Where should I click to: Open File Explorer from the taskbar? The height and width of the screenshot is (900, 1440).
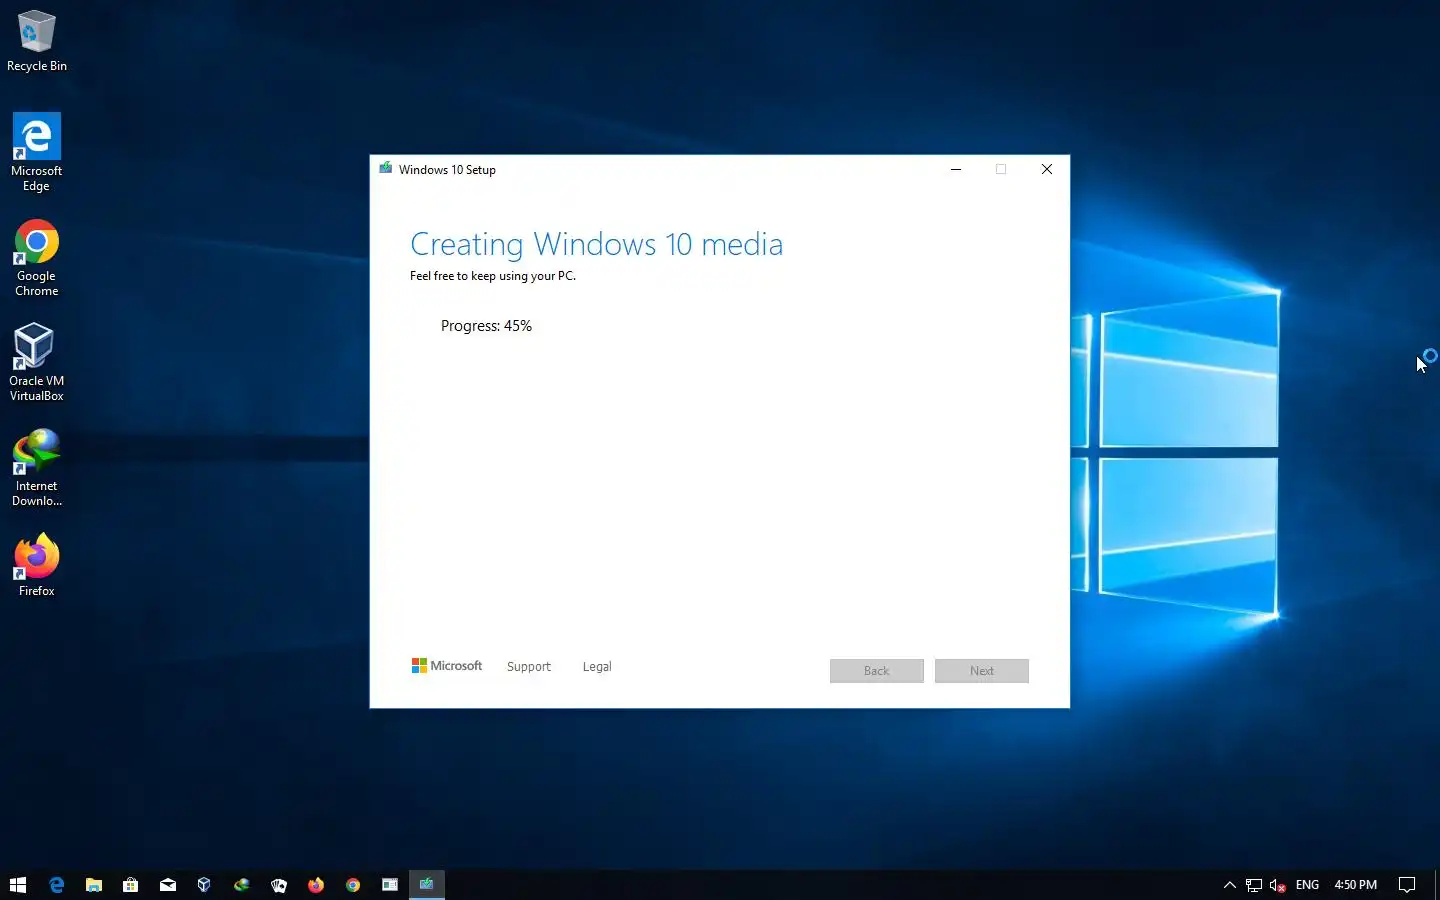[x=93, y=885]
